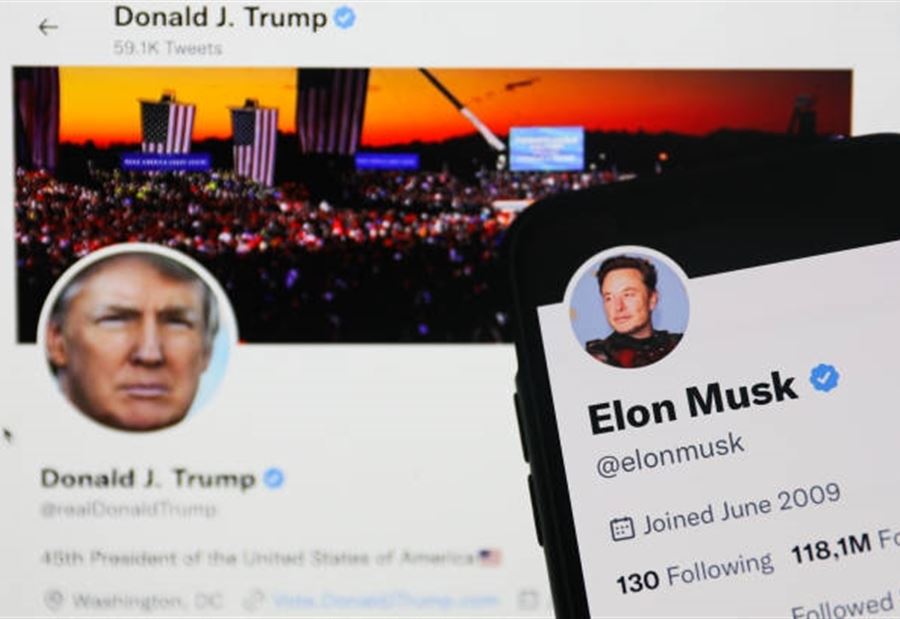Click the US flag emoji in Trump's bio
Screen dimensions: 900x619
[490, 557]
